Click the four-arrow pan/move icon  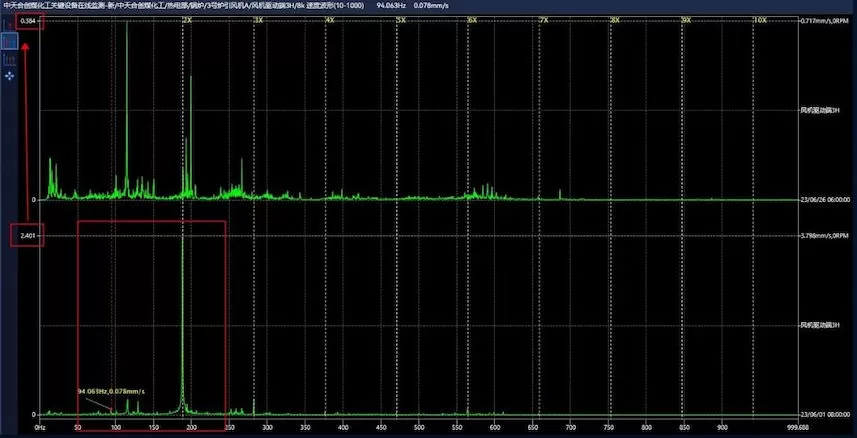11,75
